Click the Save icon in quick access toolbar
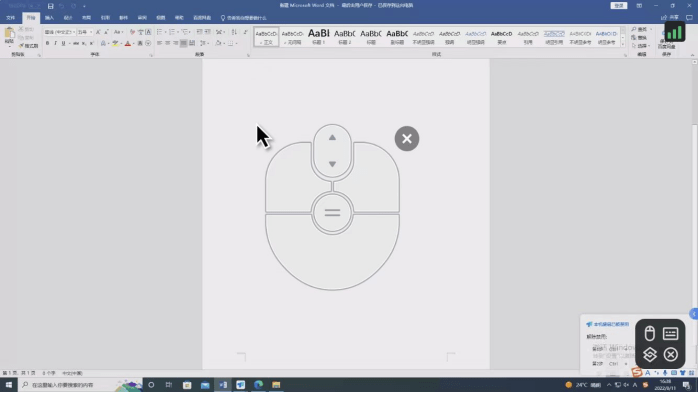This screenshot has height=393, width=698. pyautogui.click(x=50, y=6)
